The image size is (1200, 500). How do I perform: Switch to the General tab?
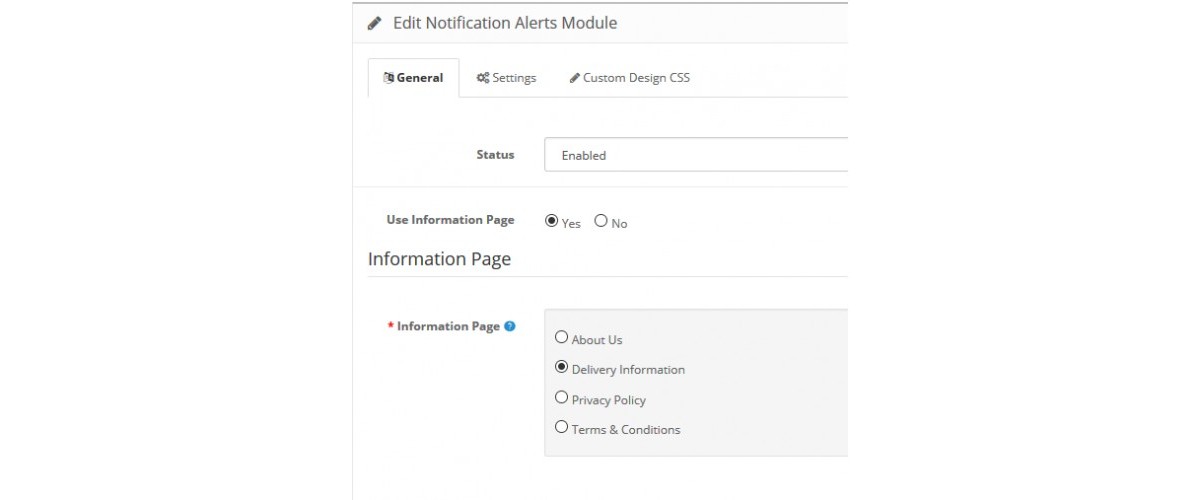tap(414, 78)
